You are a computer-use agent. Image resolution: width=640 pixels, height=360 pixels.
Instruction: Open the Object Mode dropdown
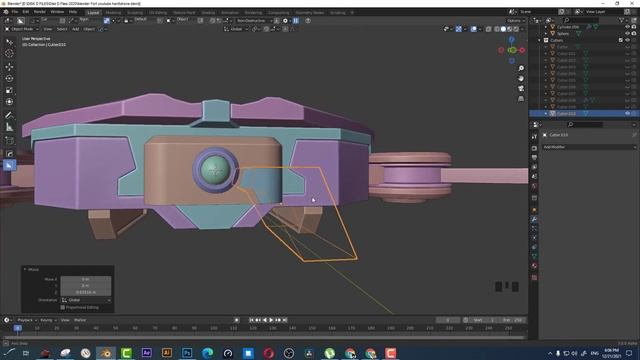(22, 29)
